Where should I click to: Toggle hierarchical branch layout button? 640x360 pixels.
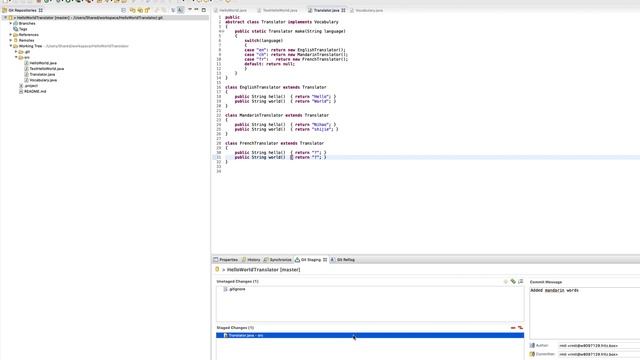pos(180,10)
